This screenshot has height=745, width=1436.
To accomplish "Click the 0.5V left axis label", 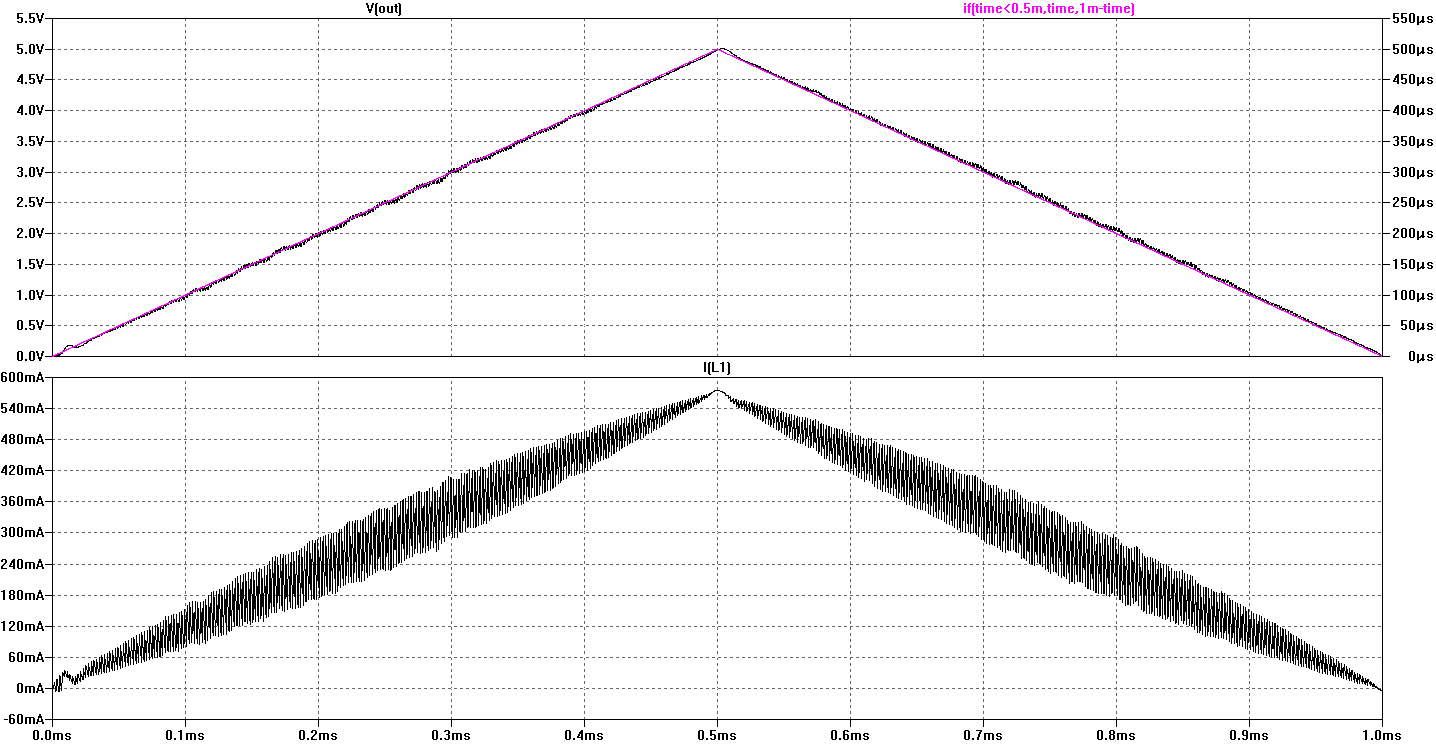I will (31, 326).
